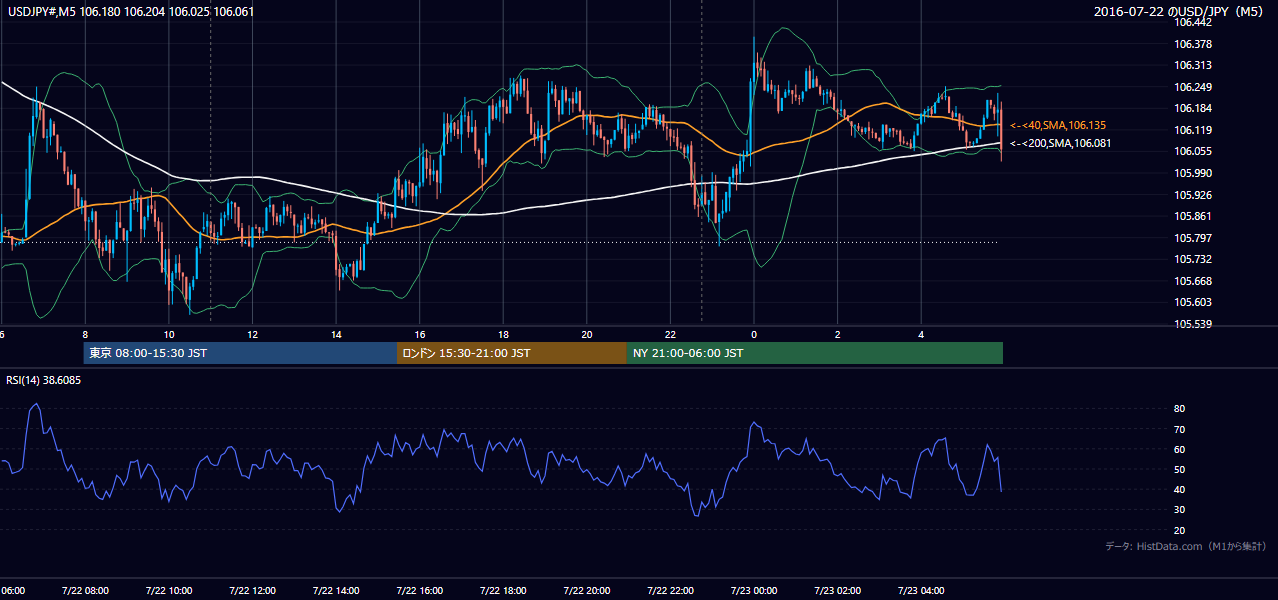This screenshot has height=600, width=1278.
Task: Click hour label 22 under the price chart
Action: coord(670,334)
